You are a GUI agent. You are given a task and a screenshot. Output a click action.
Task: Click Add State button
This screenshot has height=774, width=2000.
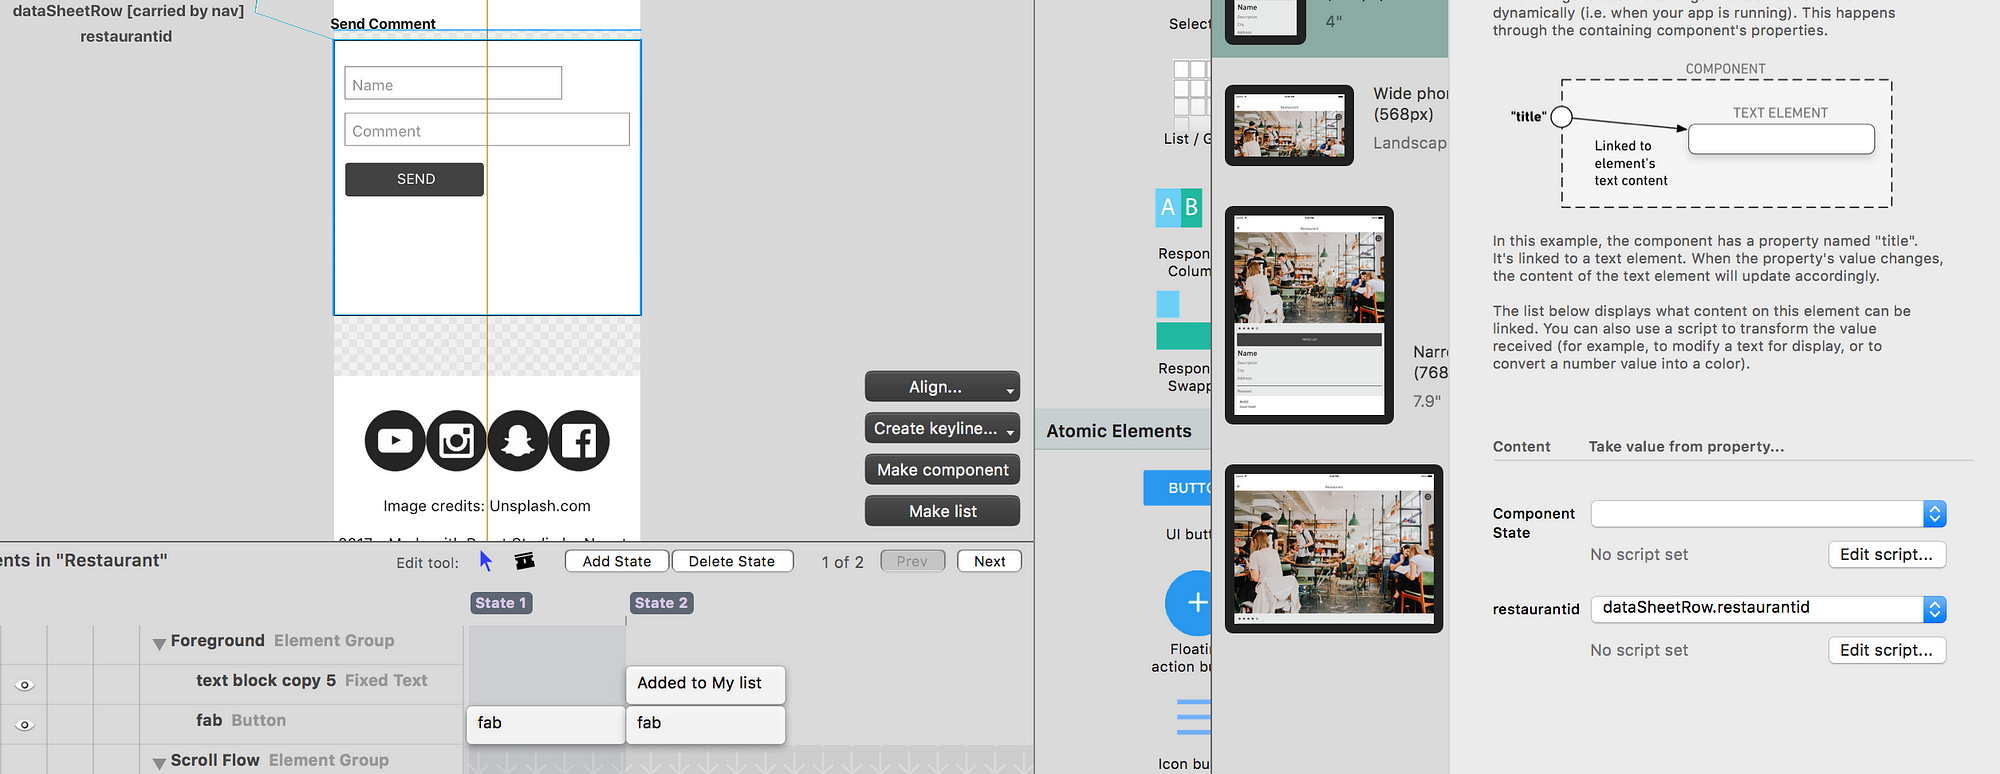pyautogui.click(x=617, y=561)
